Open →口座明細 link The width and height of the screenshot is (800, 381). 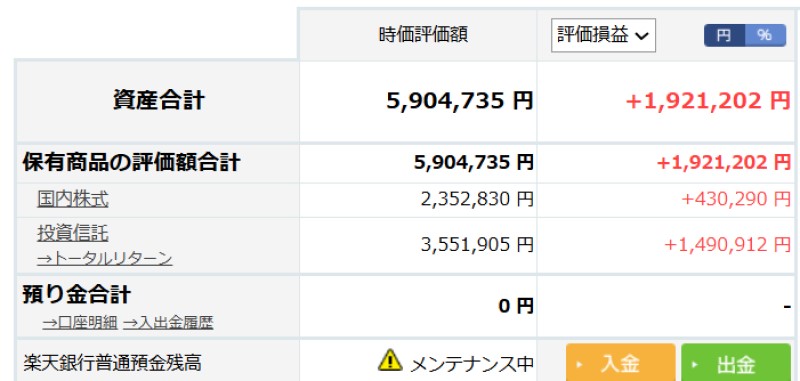80,323
